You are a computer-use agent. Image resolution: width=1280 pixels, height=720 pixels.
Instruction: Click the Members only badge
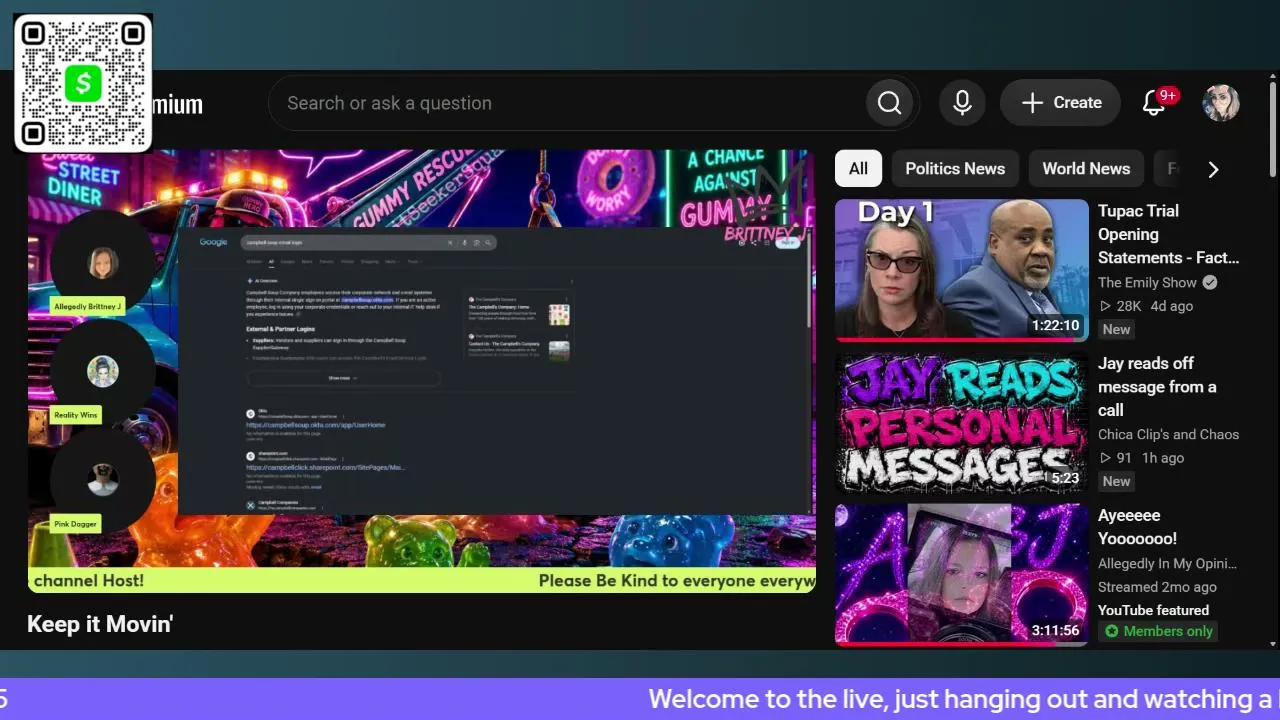click(x=1158, y=631)
